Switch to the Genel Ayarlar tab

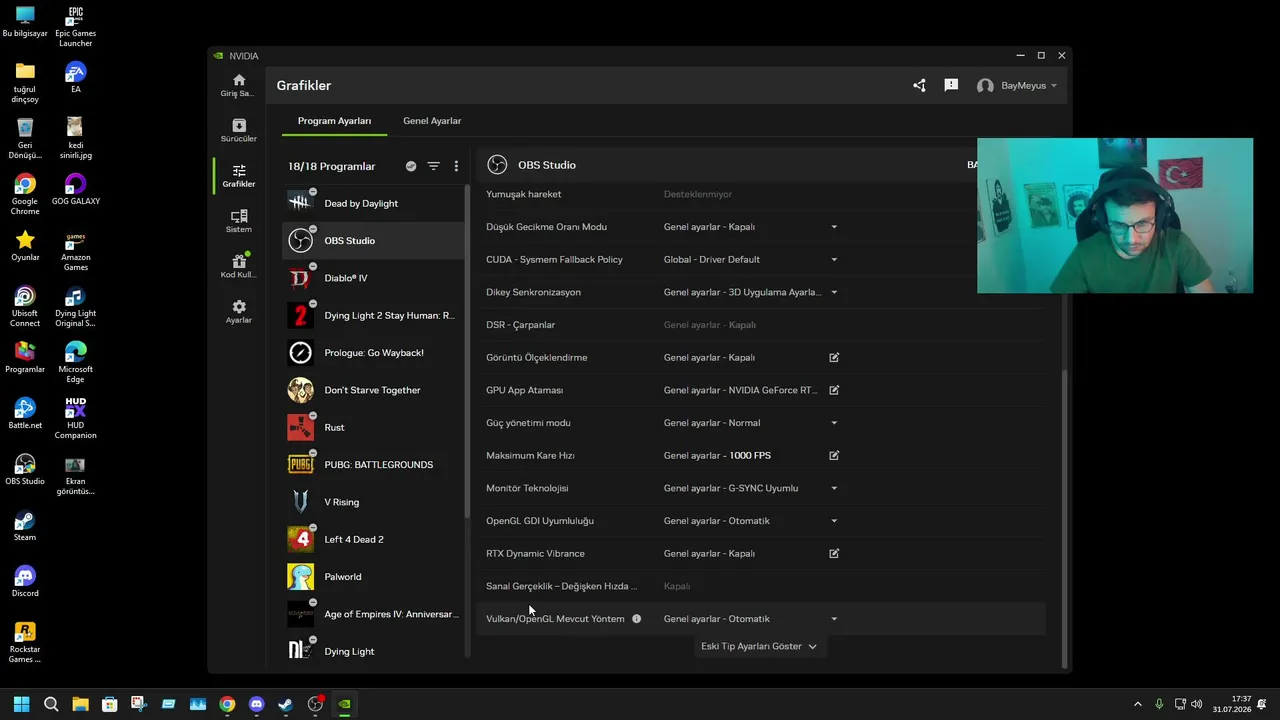(432, 121)
